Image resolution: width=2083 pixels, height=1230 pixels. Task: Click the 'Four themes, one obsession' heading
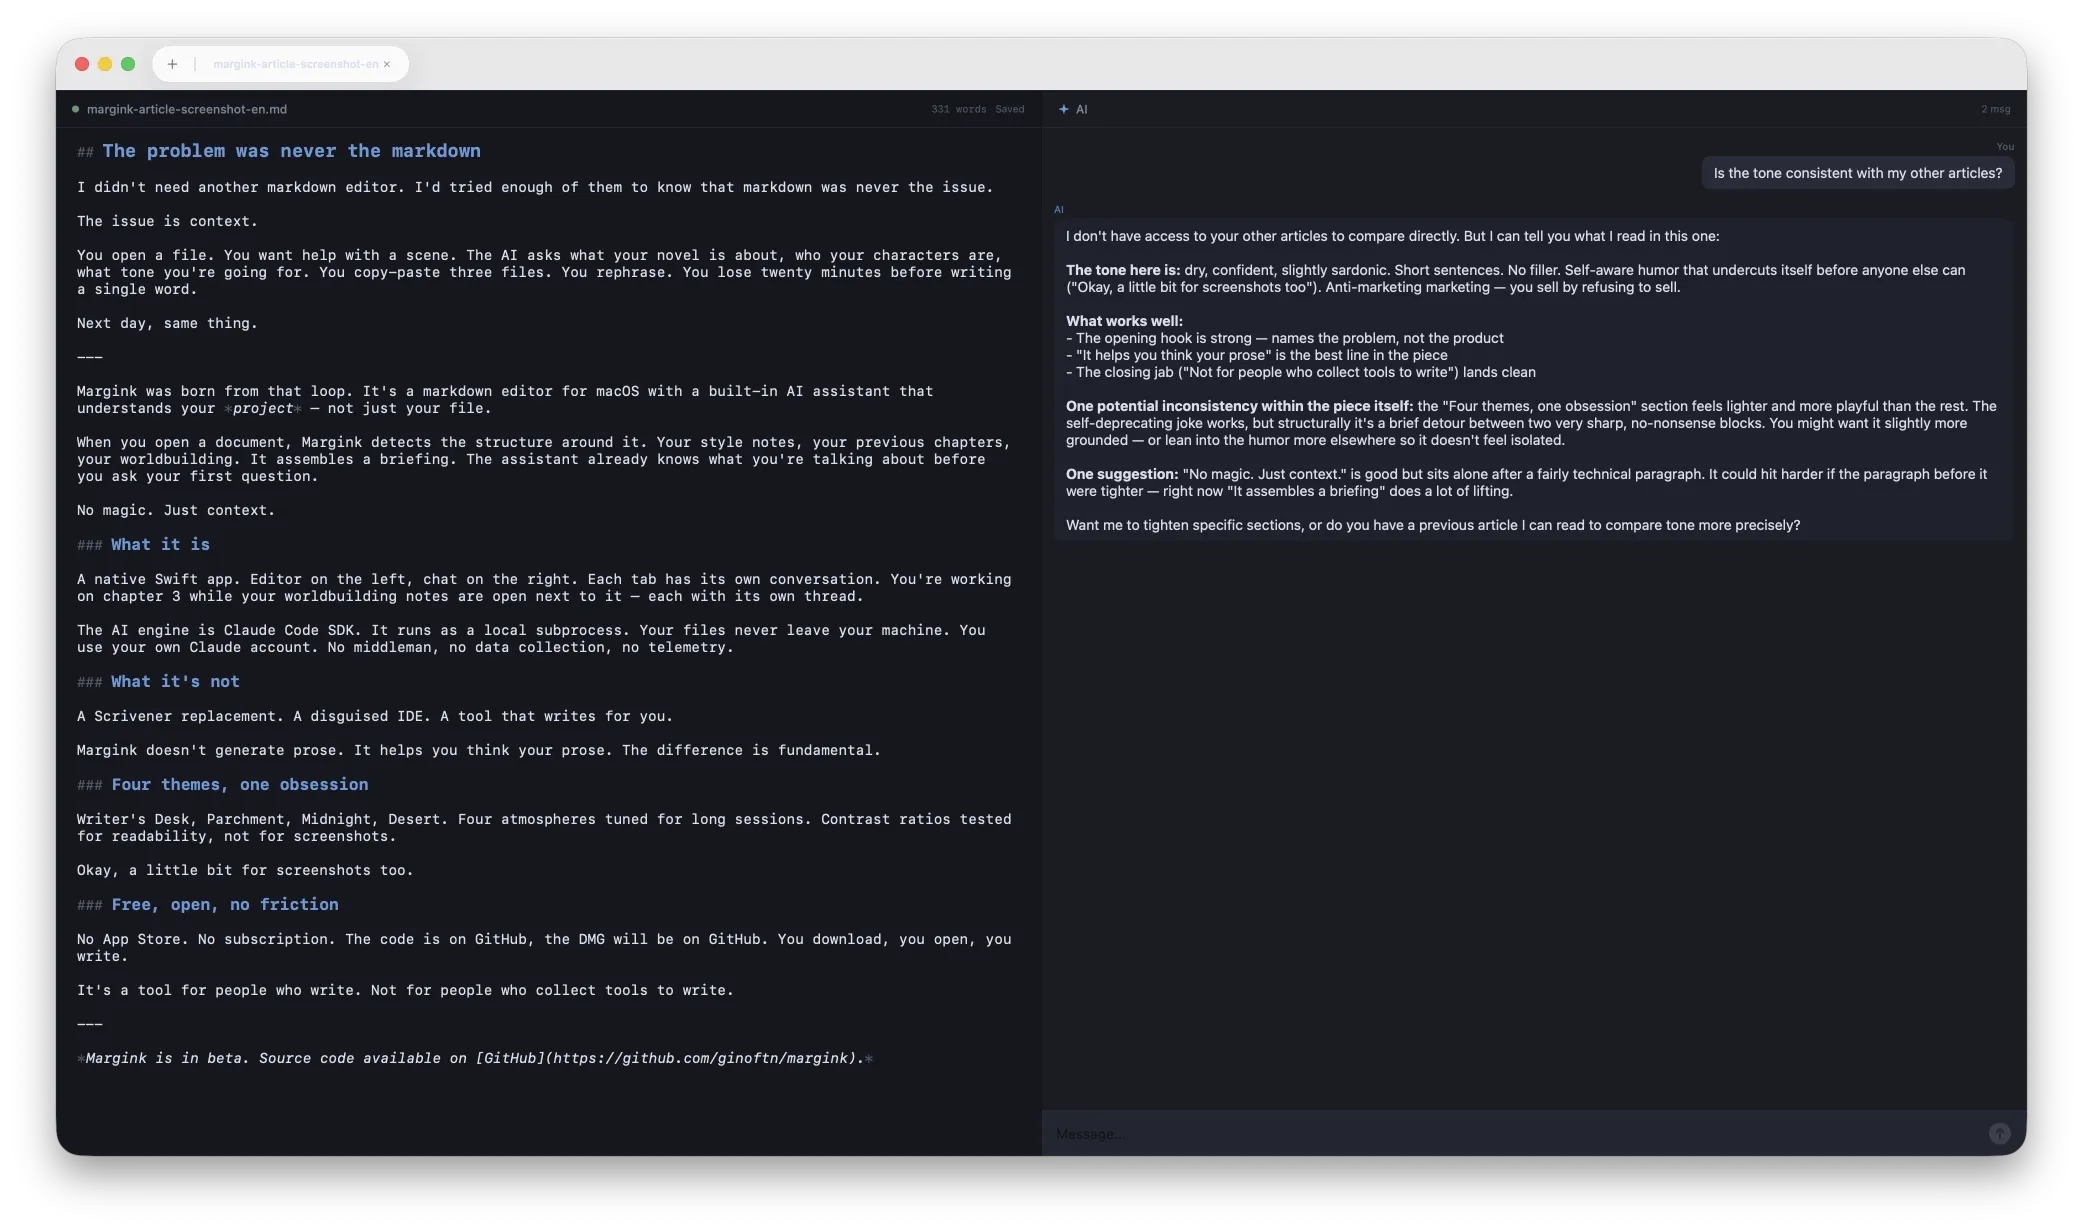[239, 784]
